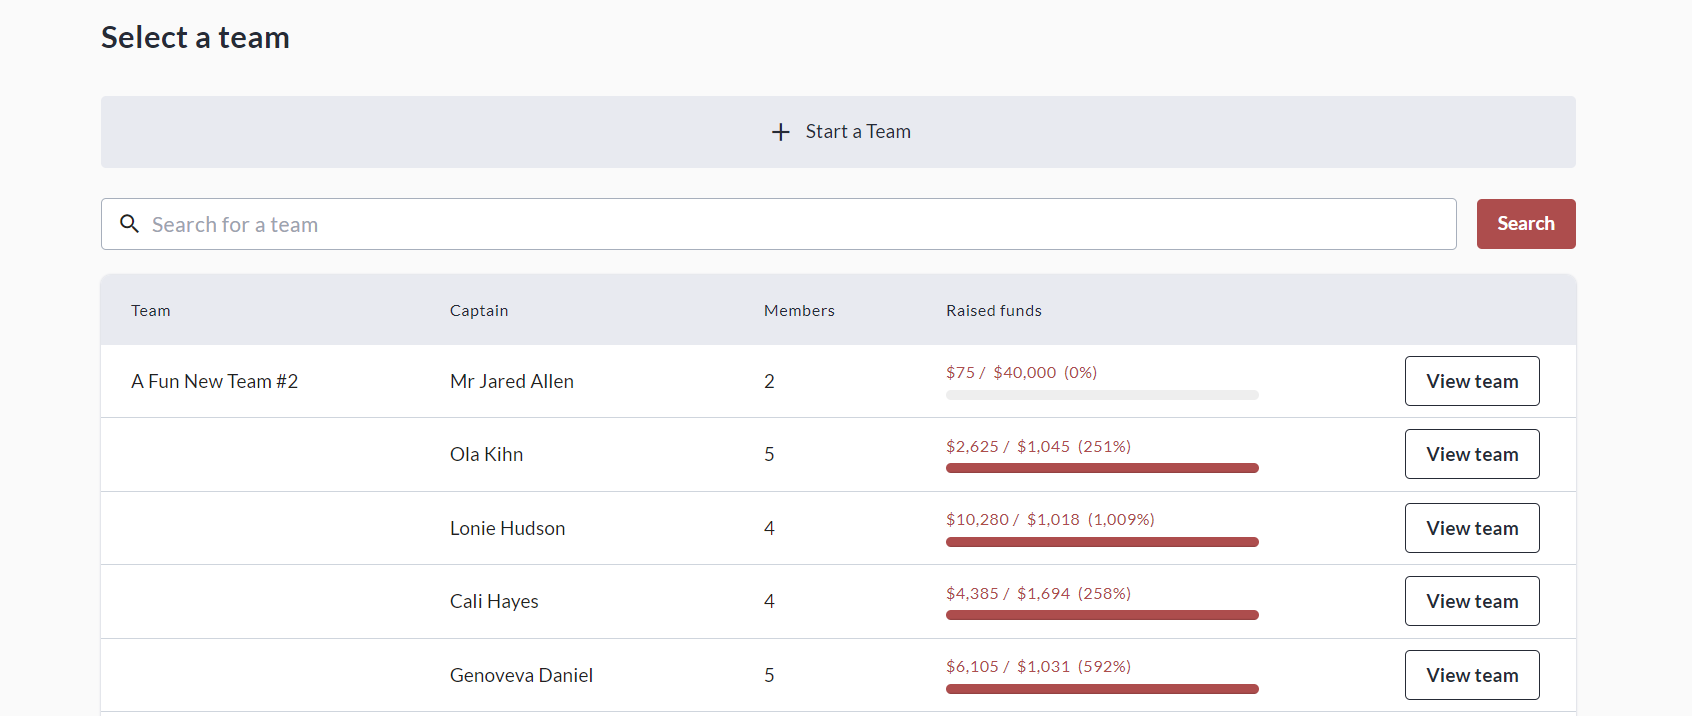Click the Captain column header
Screen dimensions: 1692x716
[479, 311]
